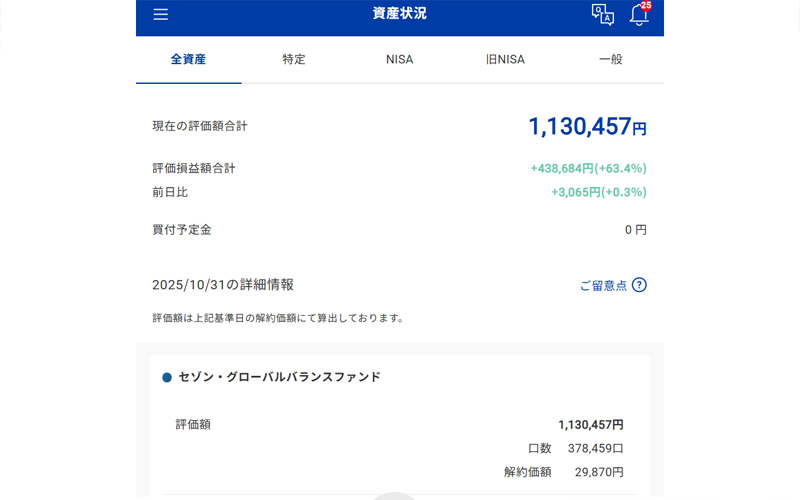Viewport: 800px width, 500px height.
Task: Click the blue dot beside the fund name
Action: (167, 378)
